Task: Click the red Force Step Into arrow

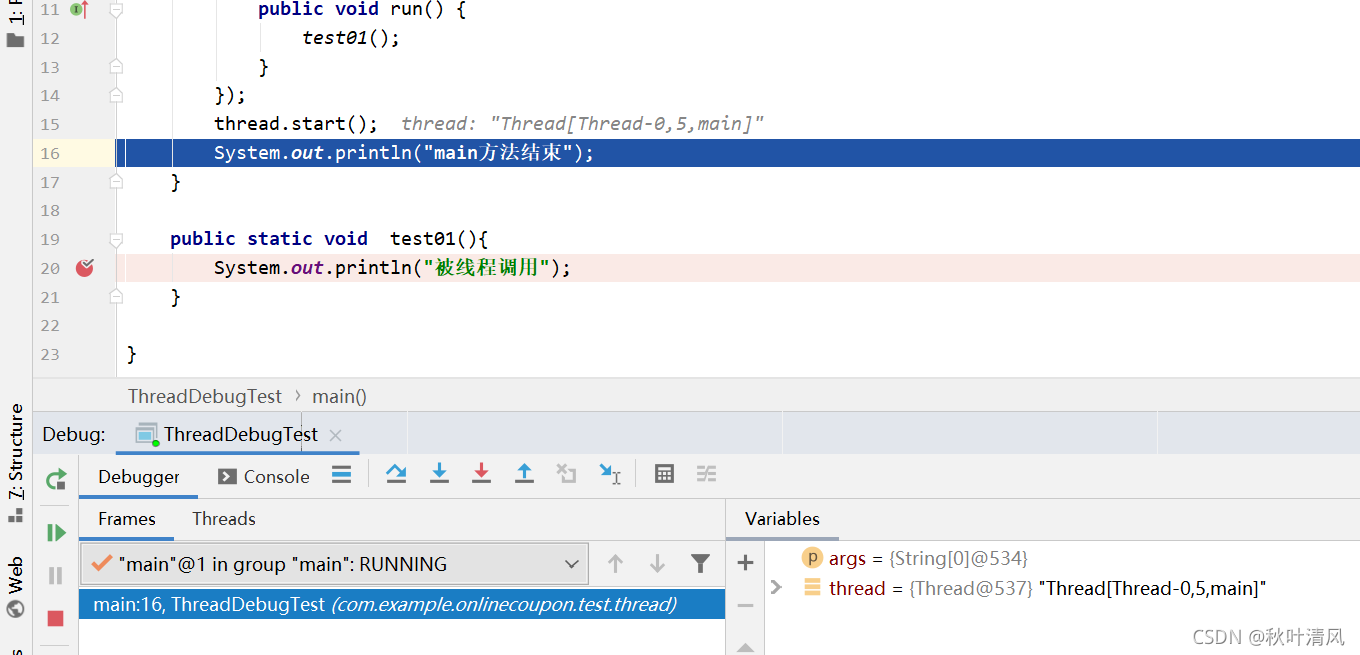Action: click(481, 474)
